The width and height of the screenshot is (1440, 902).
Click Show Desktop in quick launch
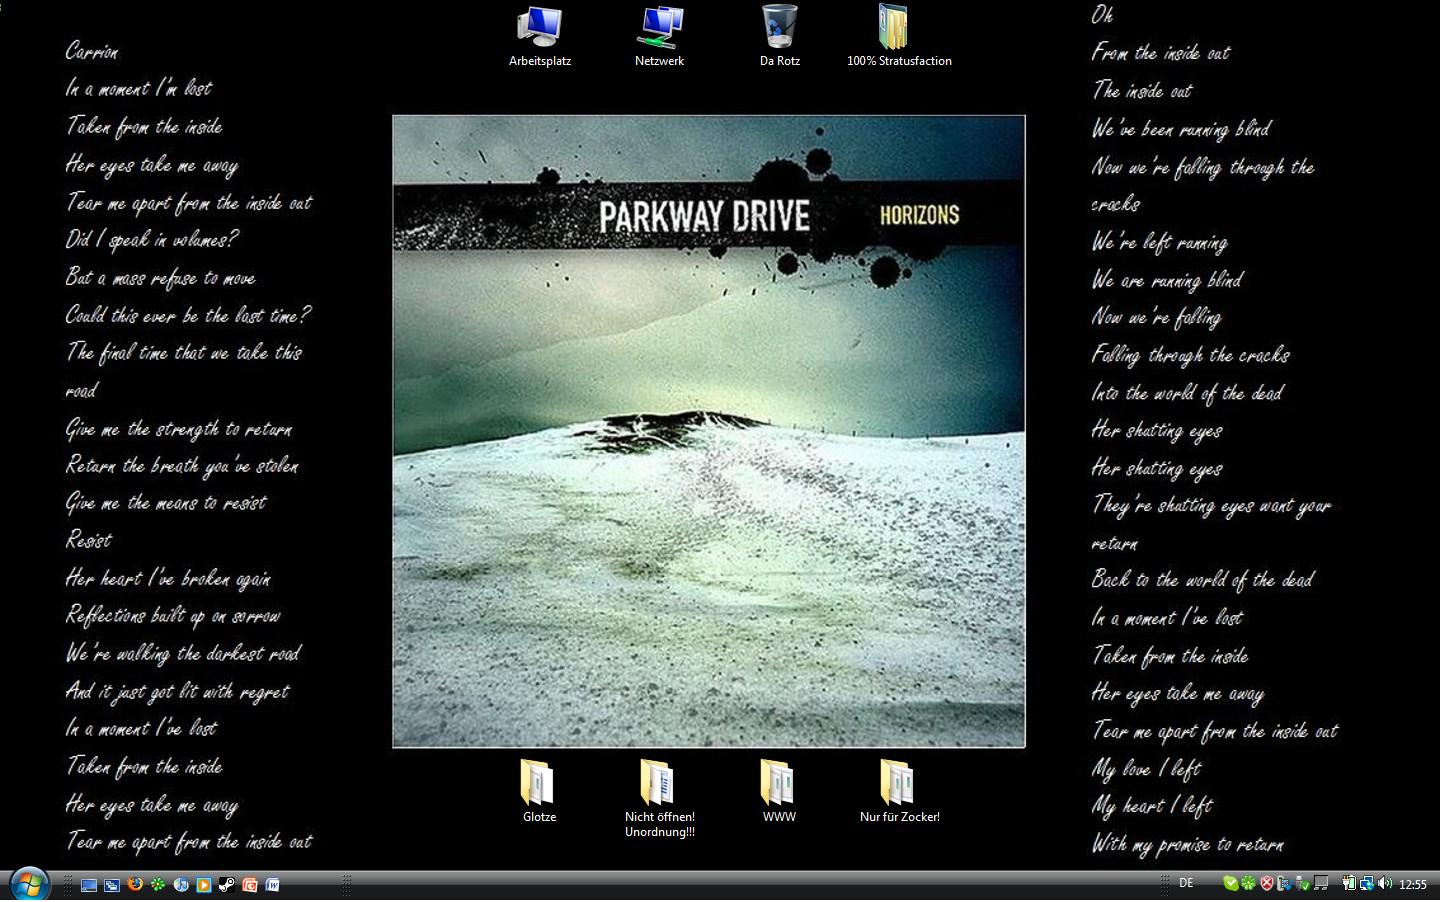tap(89, 885)
